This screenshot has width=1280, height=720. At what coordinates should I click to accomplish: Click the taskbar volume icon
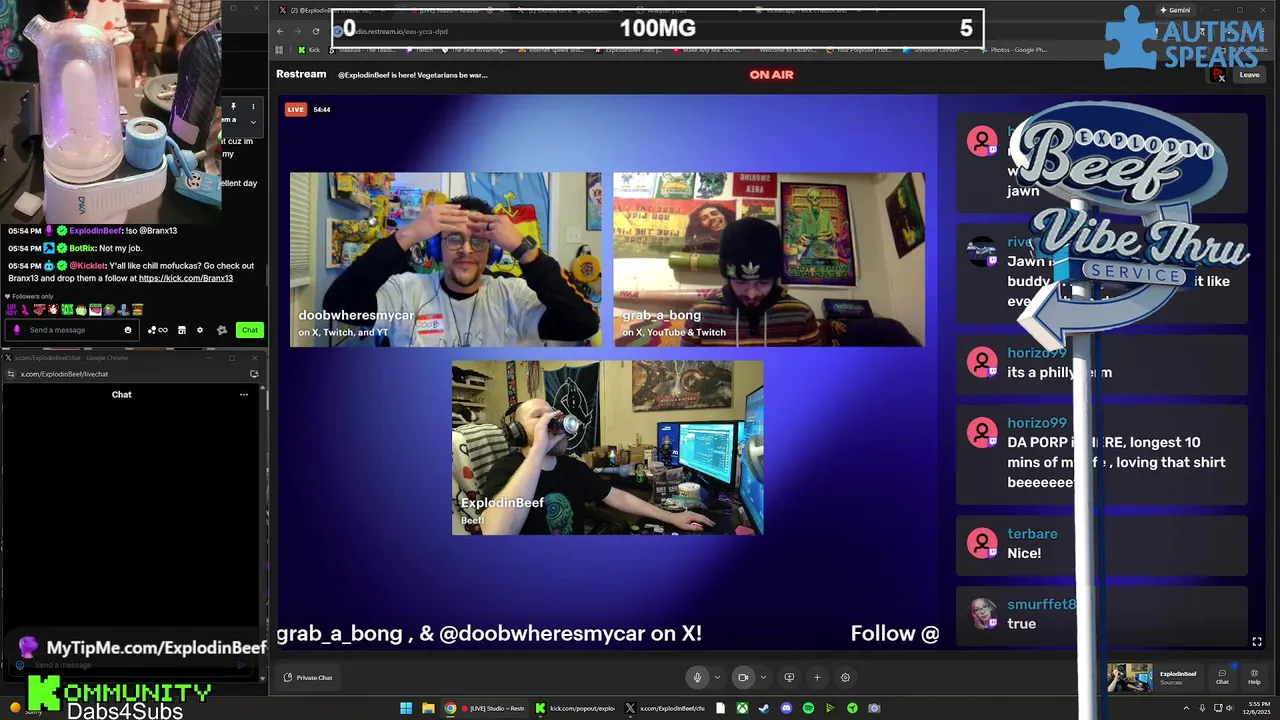click(x=1229, y=708)
